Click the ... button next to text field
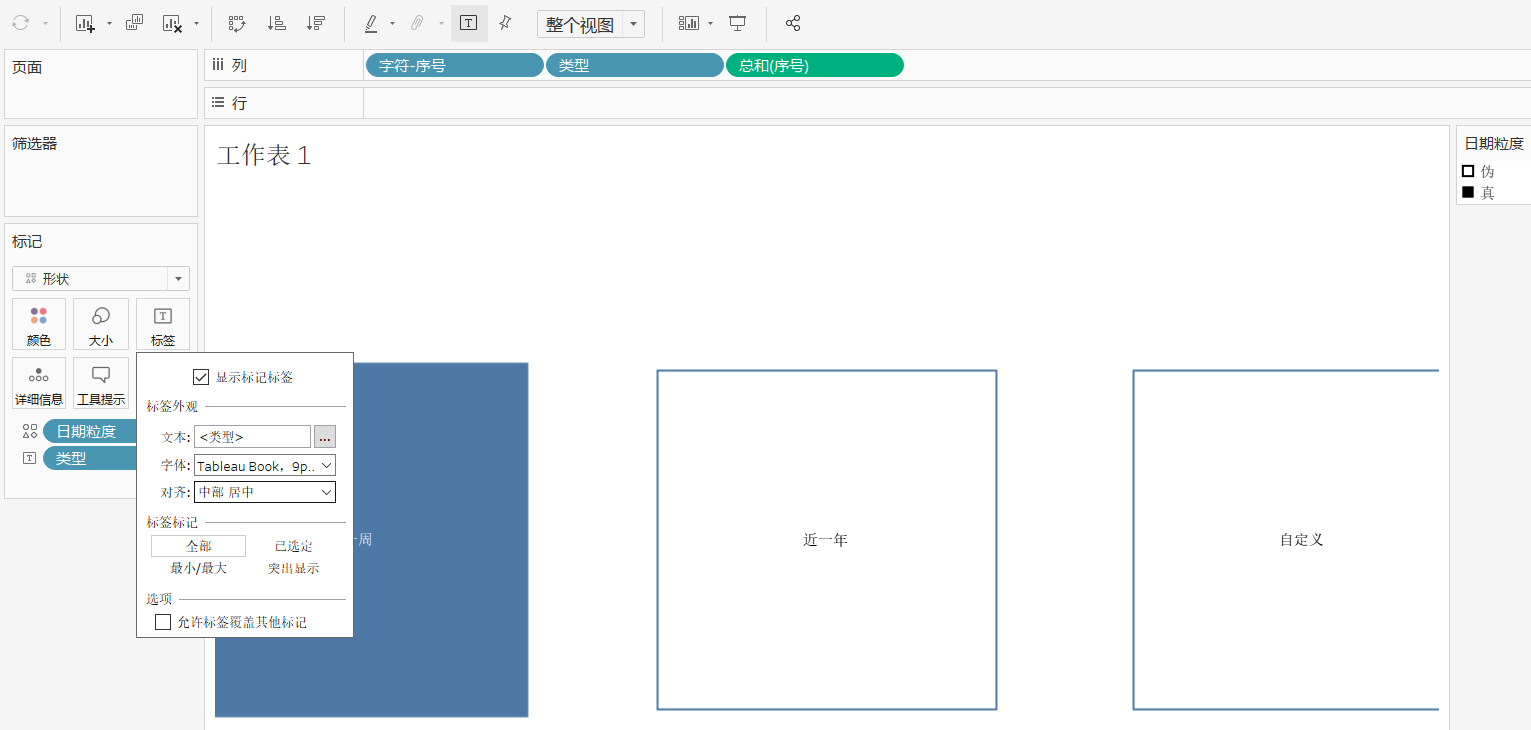1531x730 pixels. click(325, 437)
